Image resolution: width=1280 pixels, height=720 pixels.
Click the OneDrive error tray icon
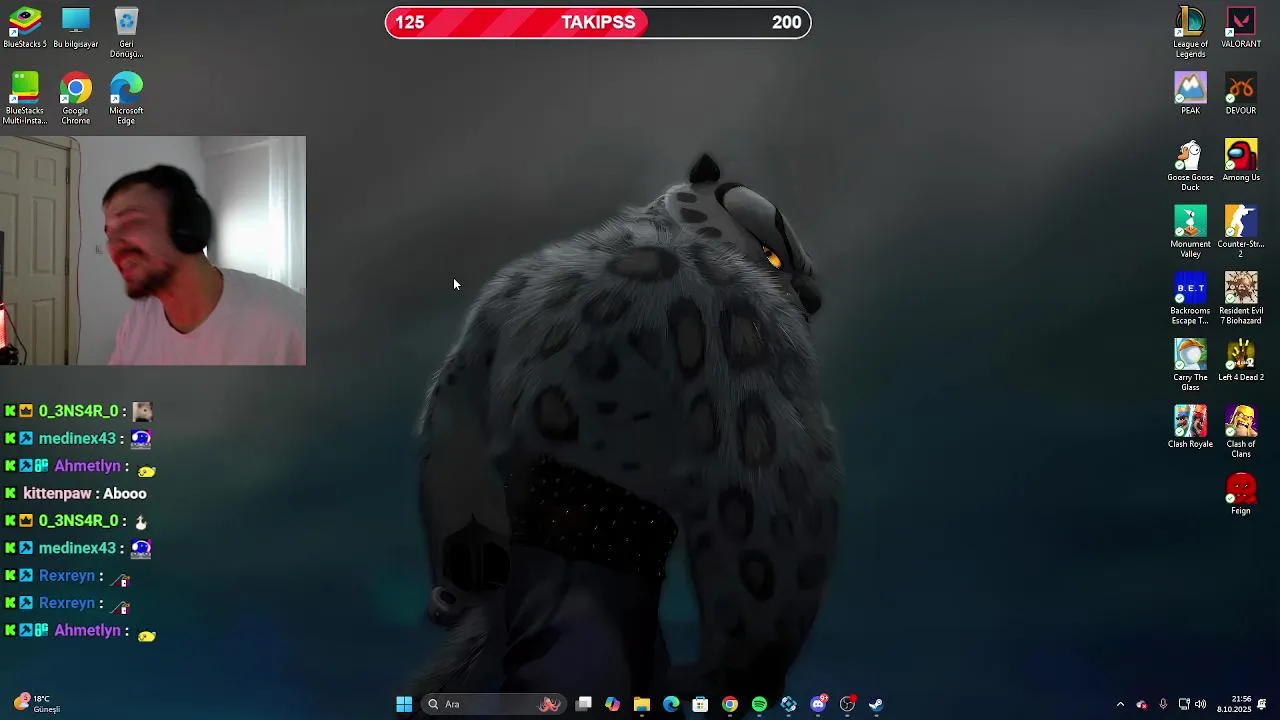[1142, 704]
